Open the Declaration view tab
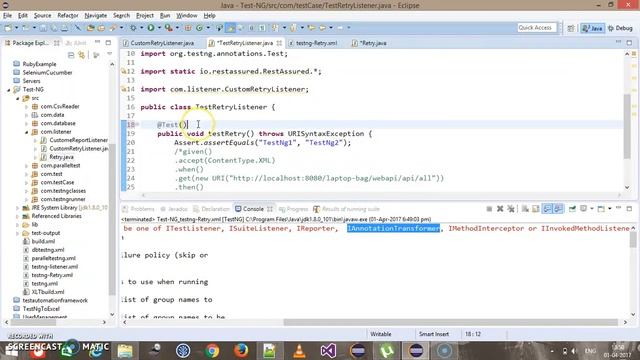640x360 pixels. [x=211, y=209]
